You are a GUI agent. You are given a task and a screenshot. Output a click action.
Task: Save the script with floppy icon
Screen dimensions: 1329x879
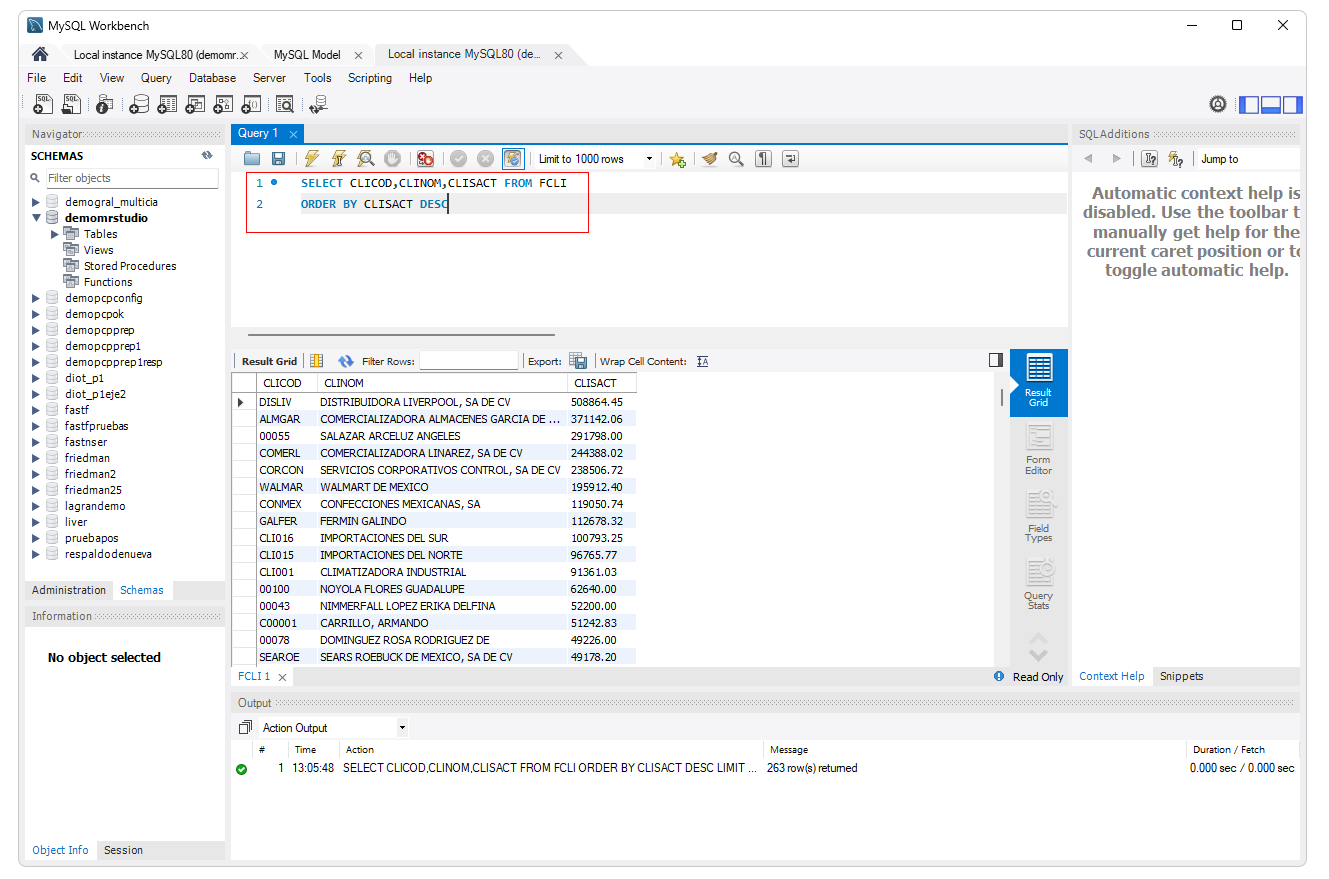coord(278,158)
